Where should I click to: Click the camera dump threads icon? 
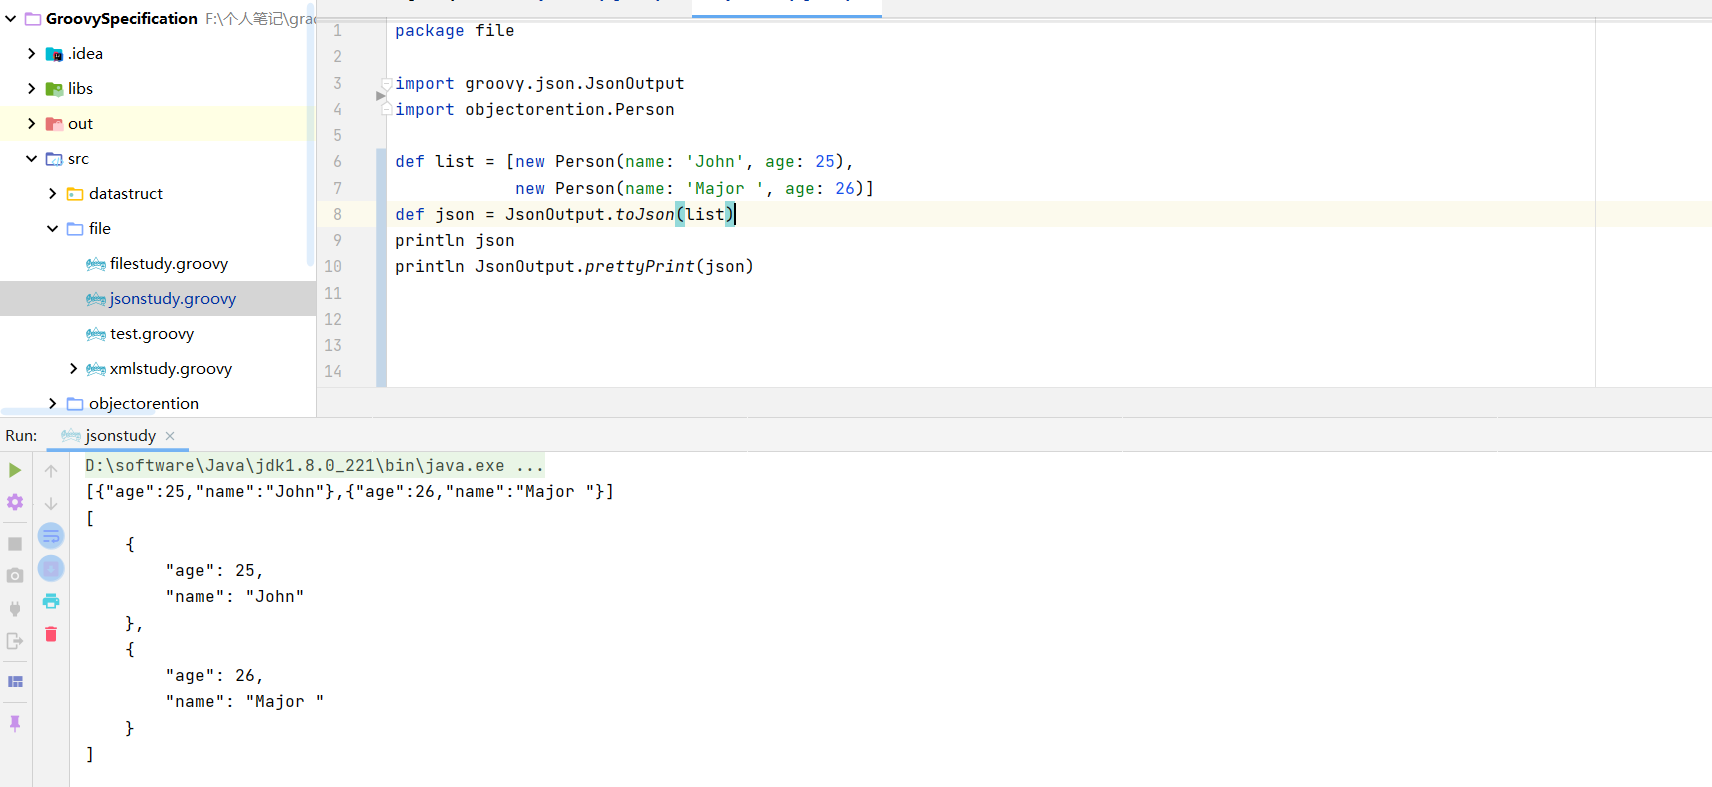15,576
